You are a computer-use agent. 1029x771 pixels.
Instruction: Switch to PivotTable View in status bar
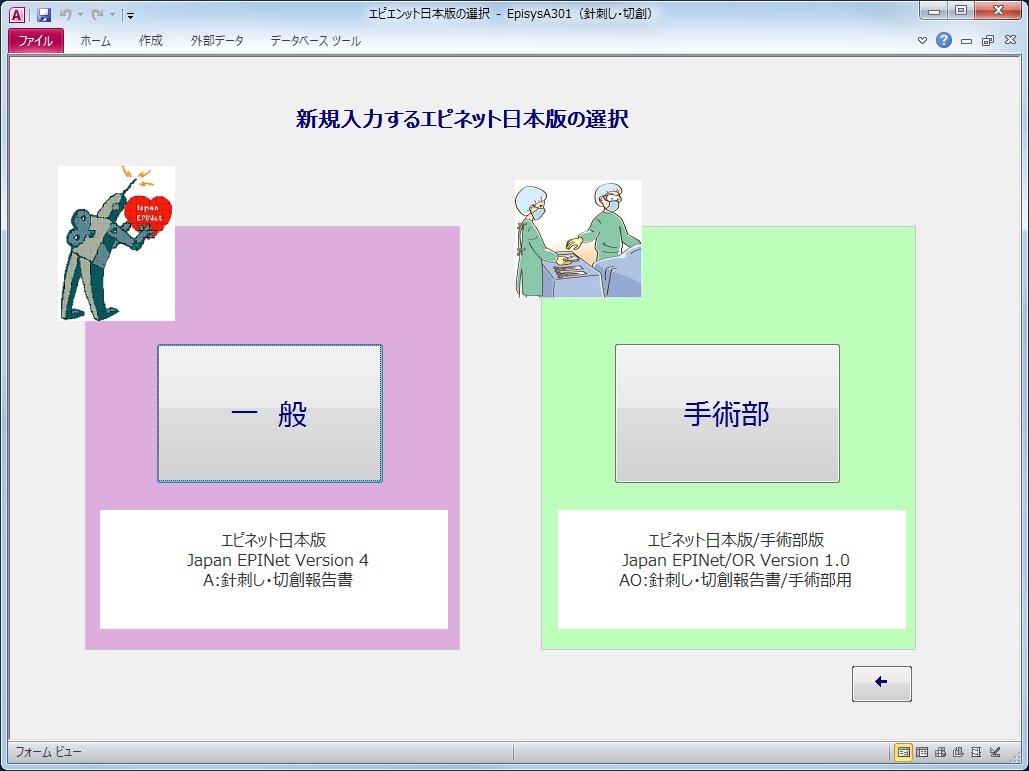point(940,752)
